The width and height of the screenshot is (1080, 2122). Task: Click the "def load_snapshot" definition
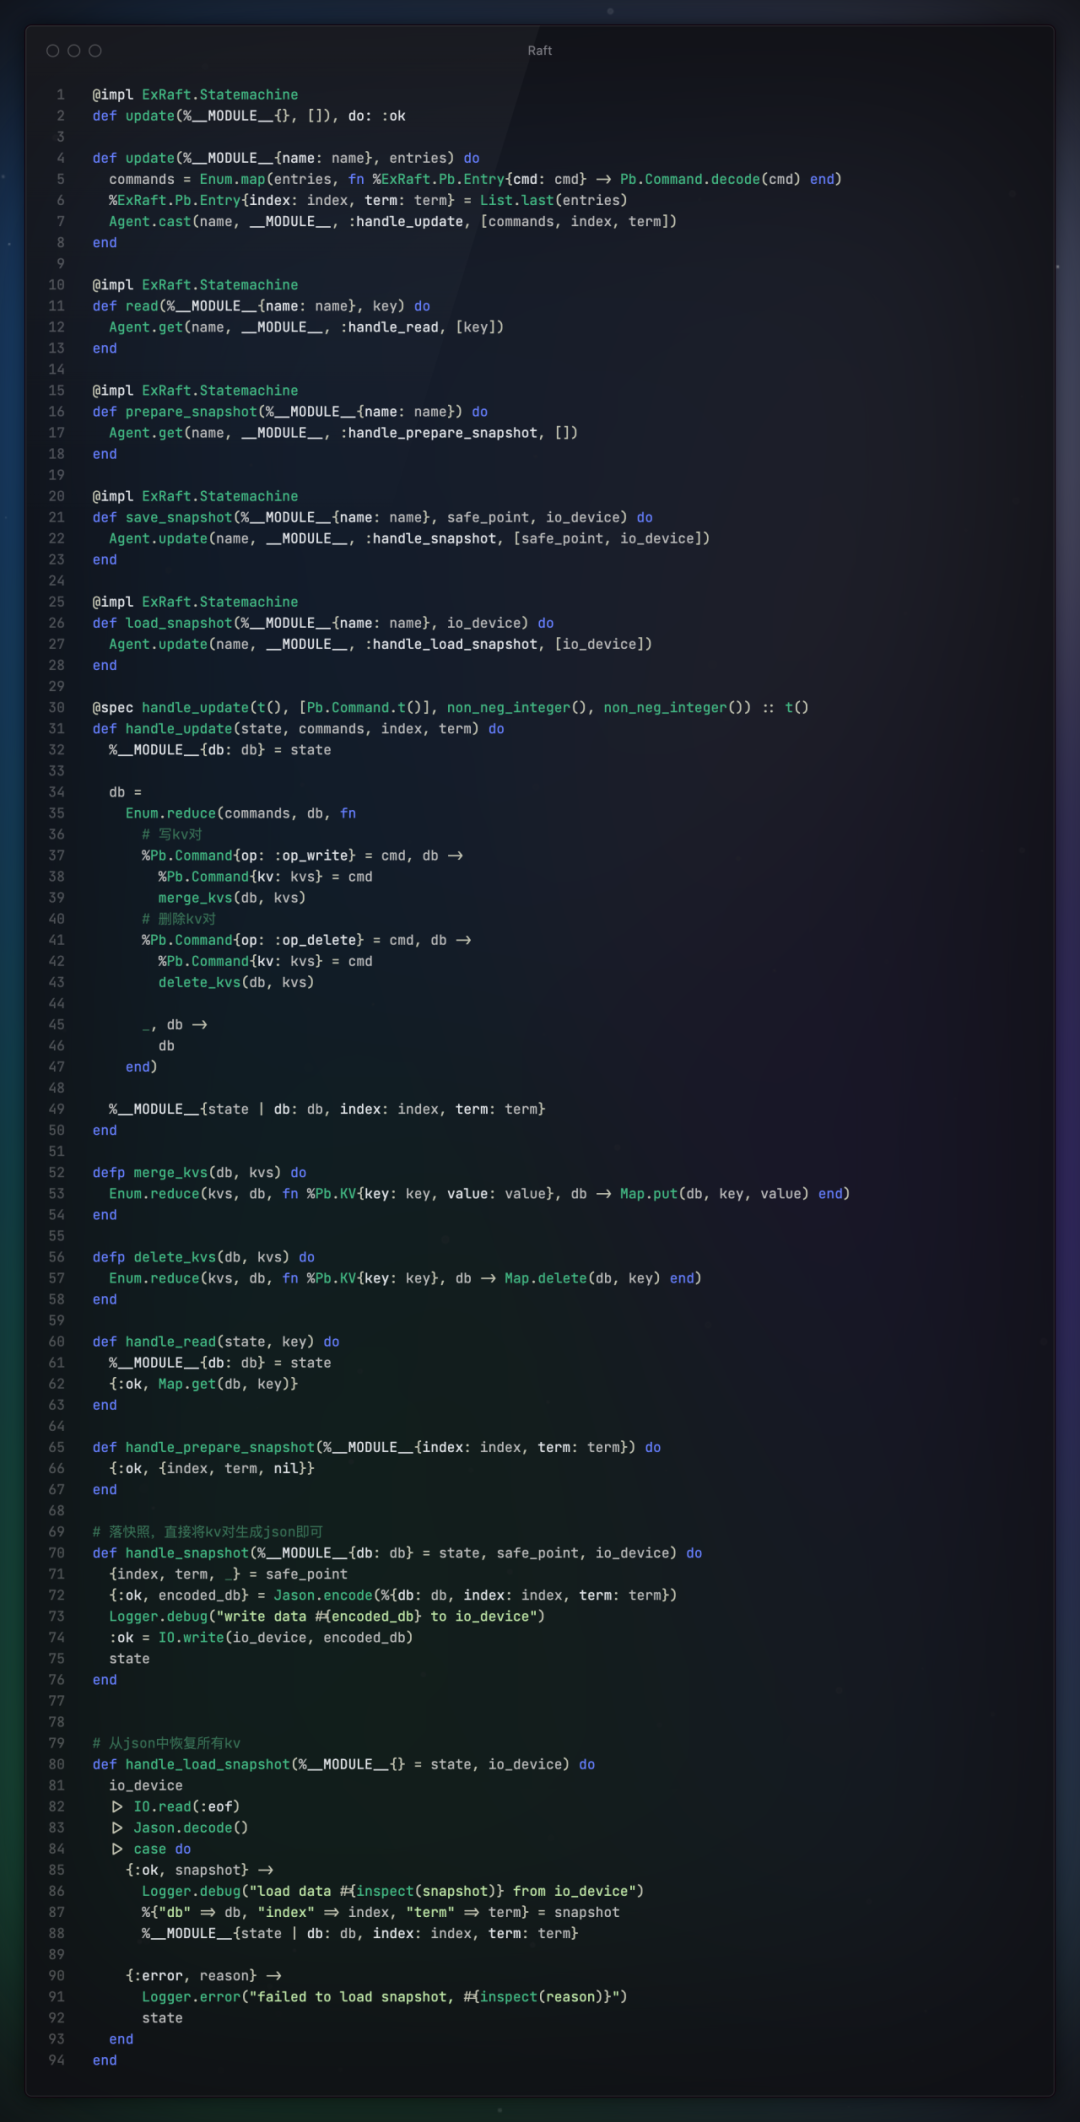click(x=163, y=623)
